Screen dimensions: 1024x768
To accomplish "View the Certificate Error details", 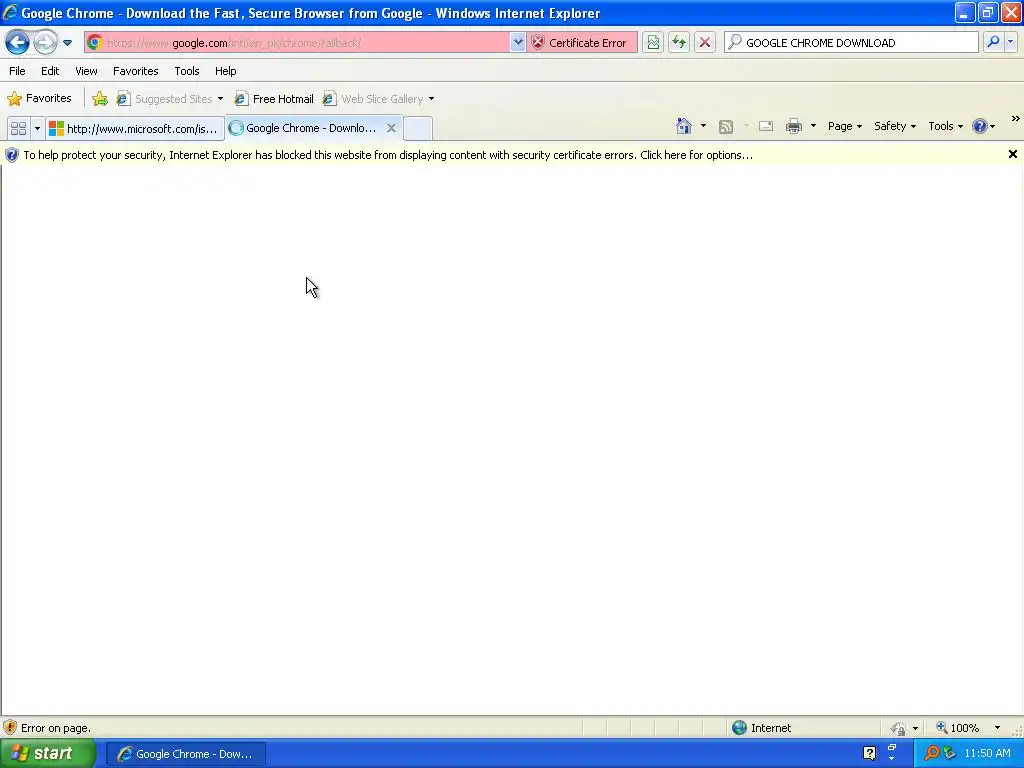I will pyautogui.click(x=582, y=43).
